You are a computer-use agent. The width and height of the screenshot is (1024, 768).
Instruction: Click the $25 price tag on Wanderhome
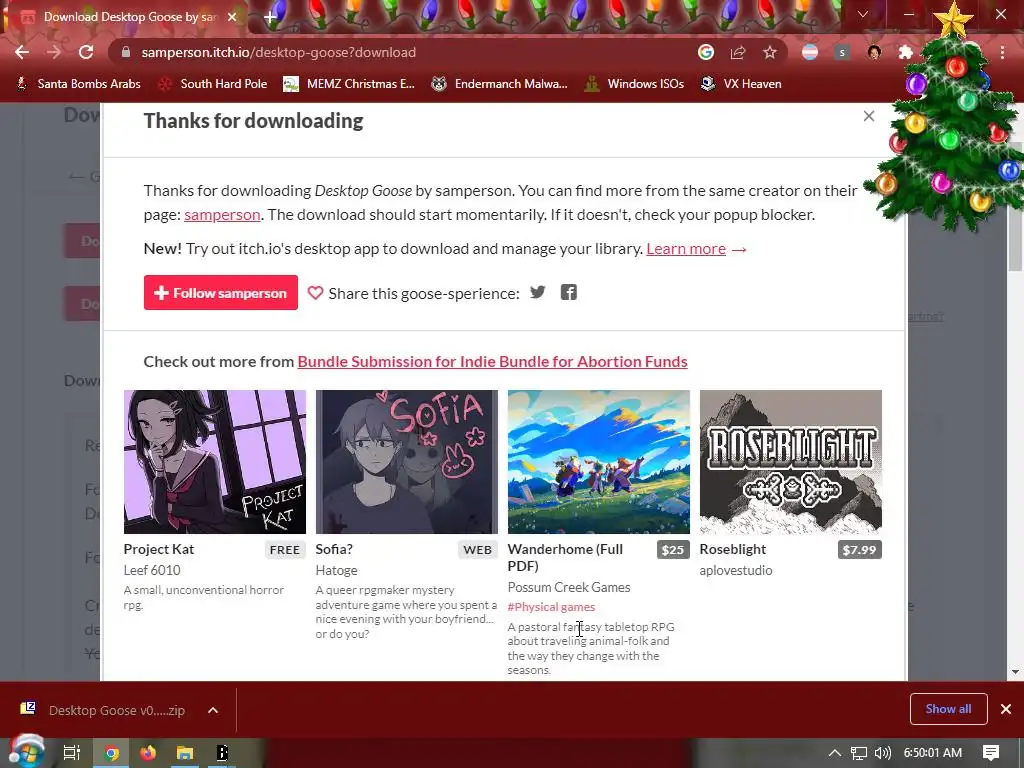(x=673, y=550)
